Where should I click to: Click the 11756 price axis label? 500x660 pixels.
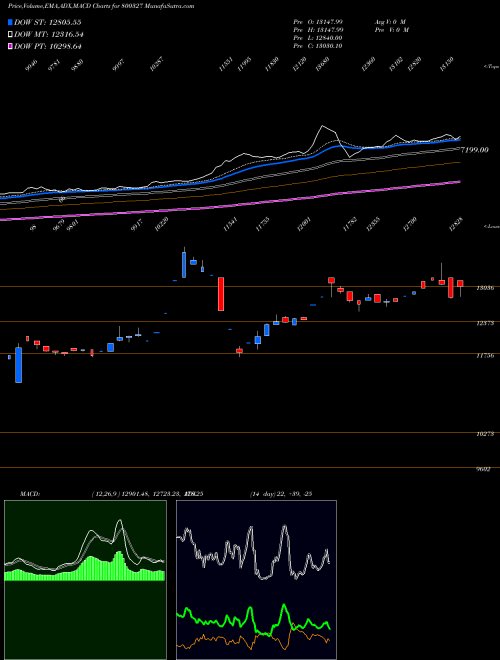(x=485, y=356)
